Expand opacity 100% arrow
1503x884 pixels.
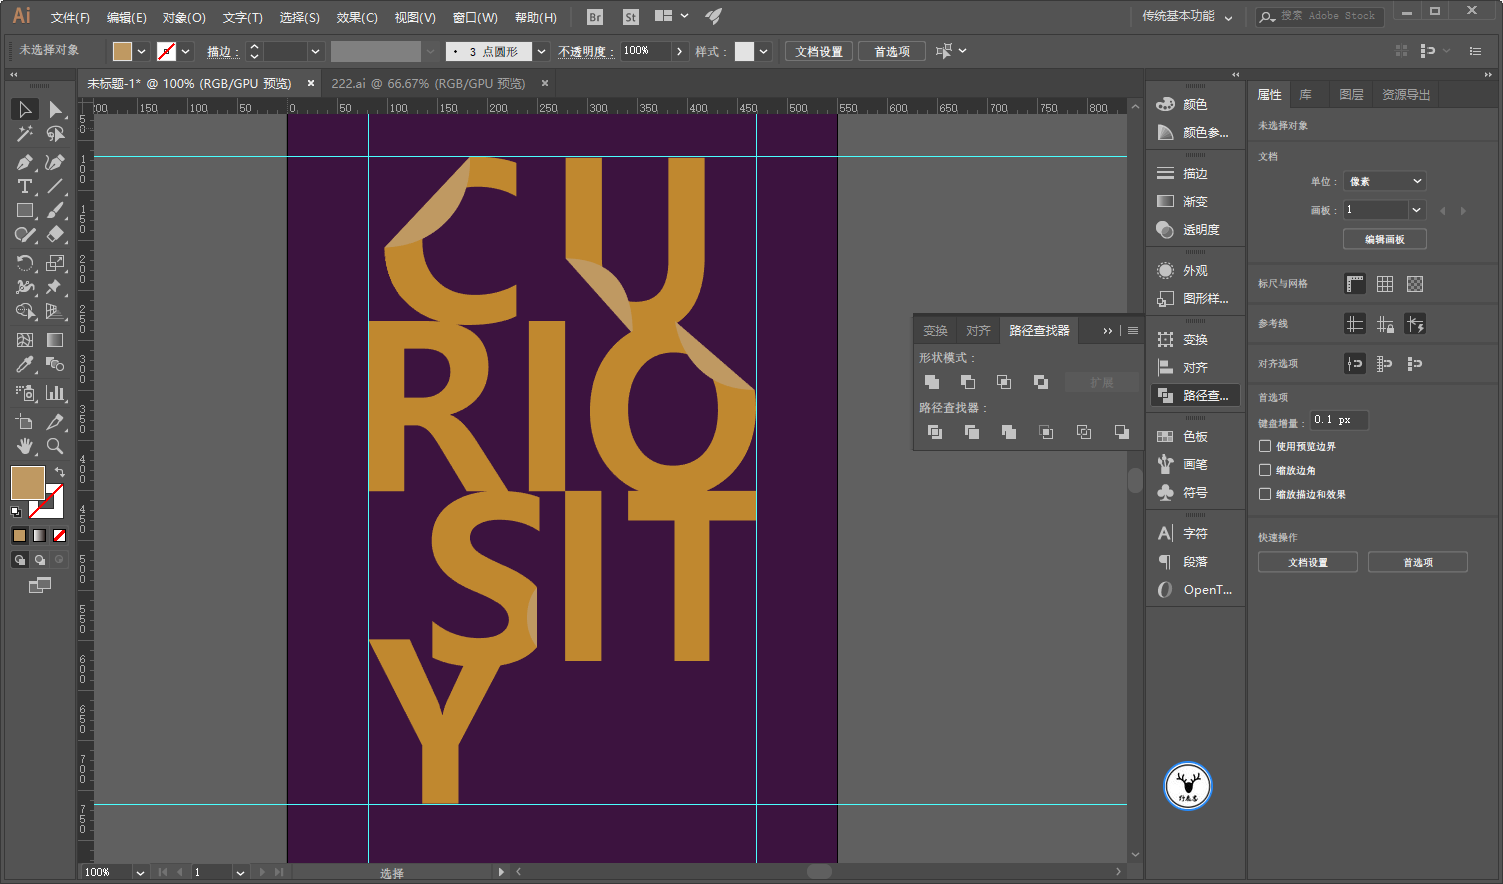point(680,51)
